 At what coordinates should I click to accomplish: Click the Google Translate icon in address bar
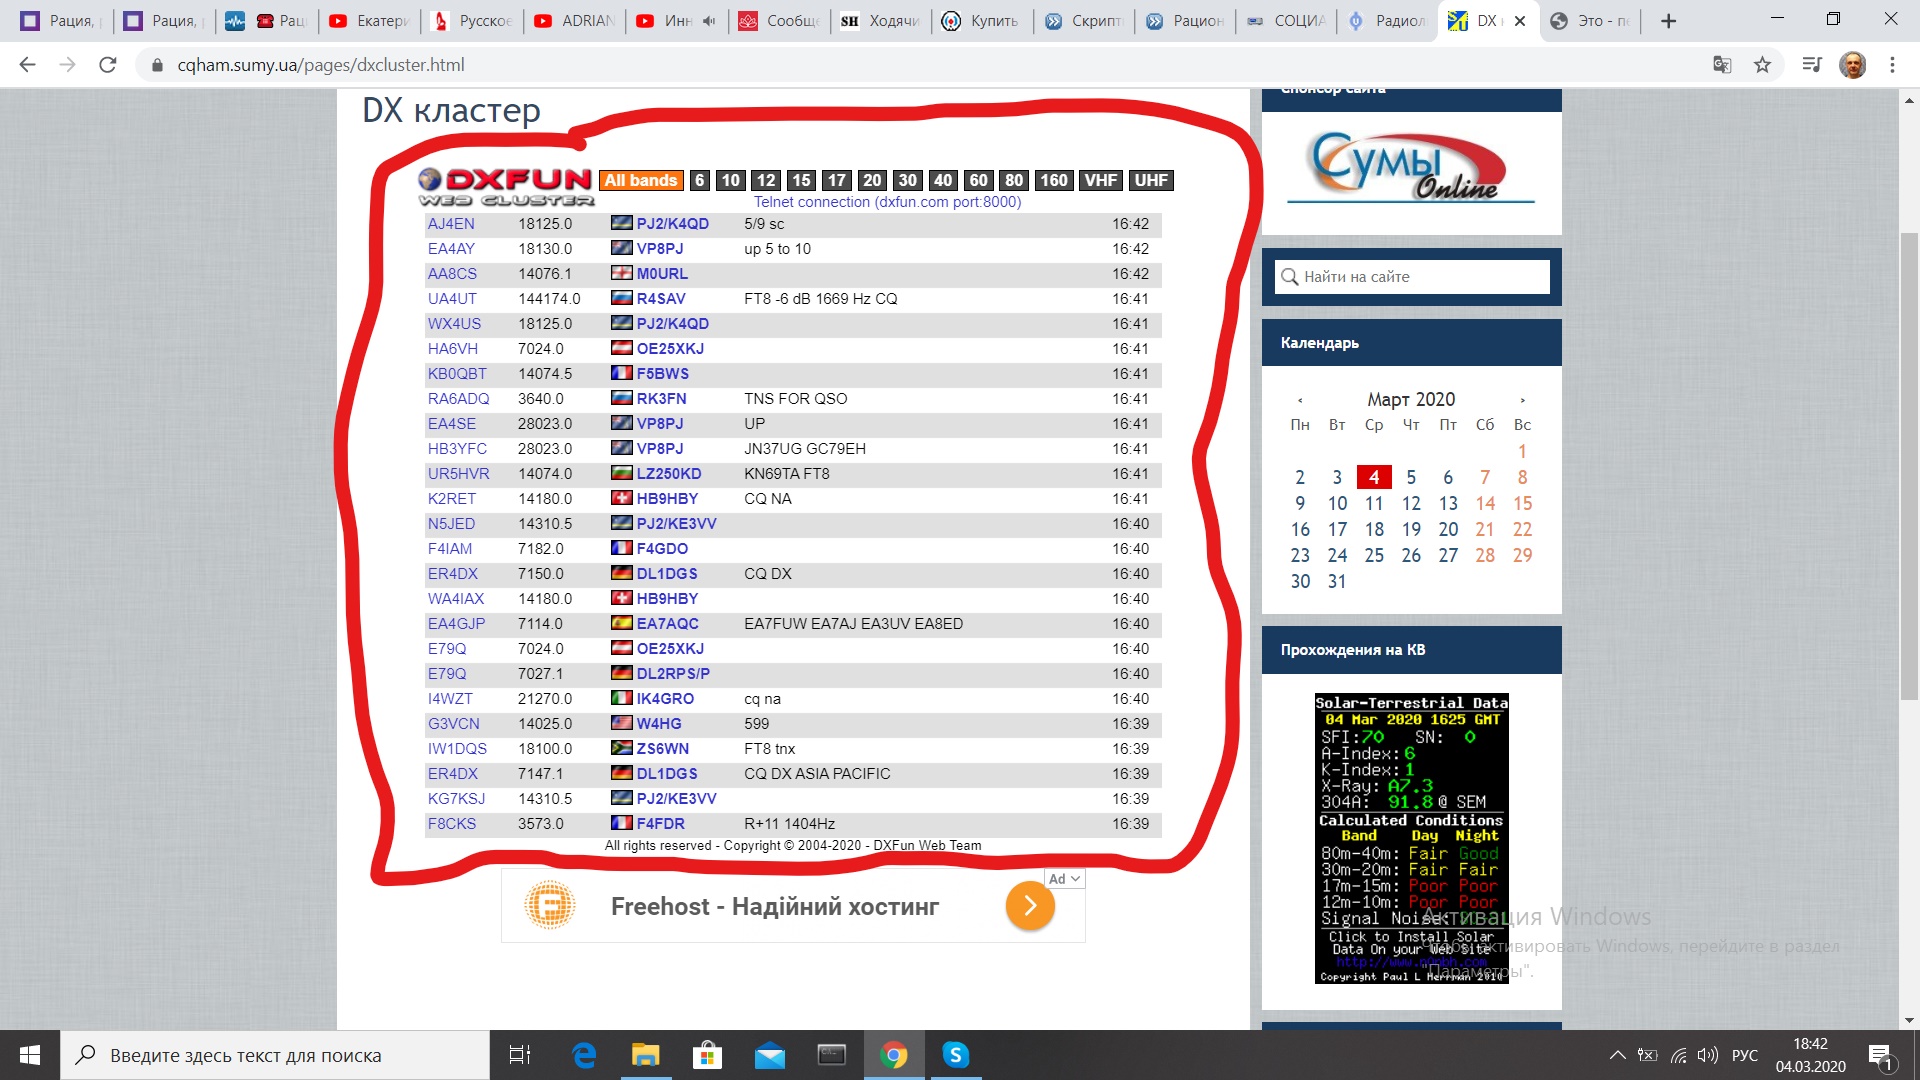click(1722, 65)
